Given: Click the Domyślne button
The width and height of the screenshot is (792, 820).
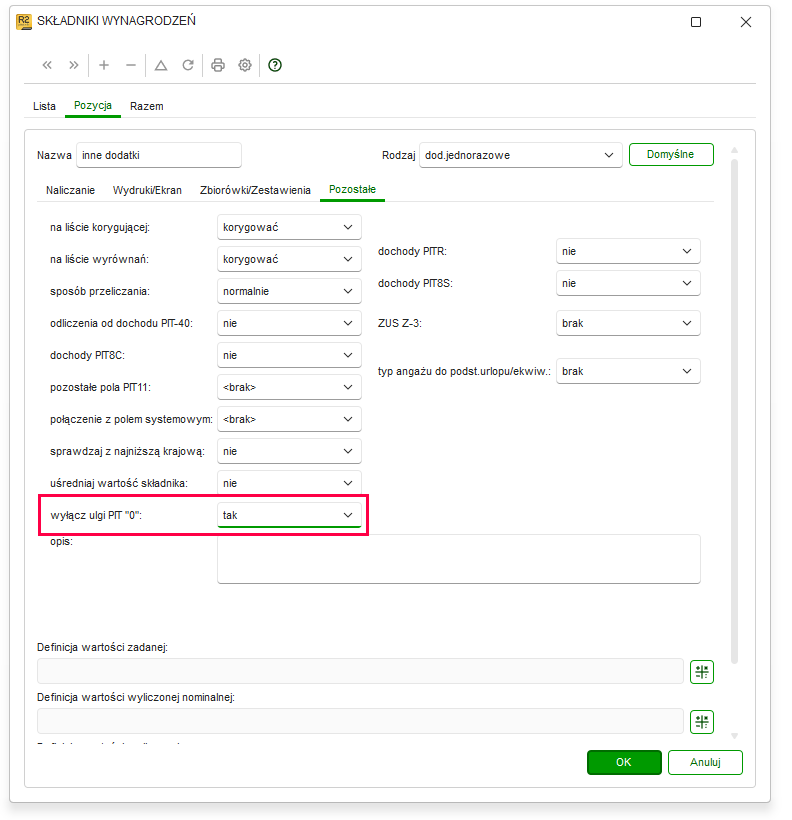Looking at the screenshot, I should coord(671,155).
